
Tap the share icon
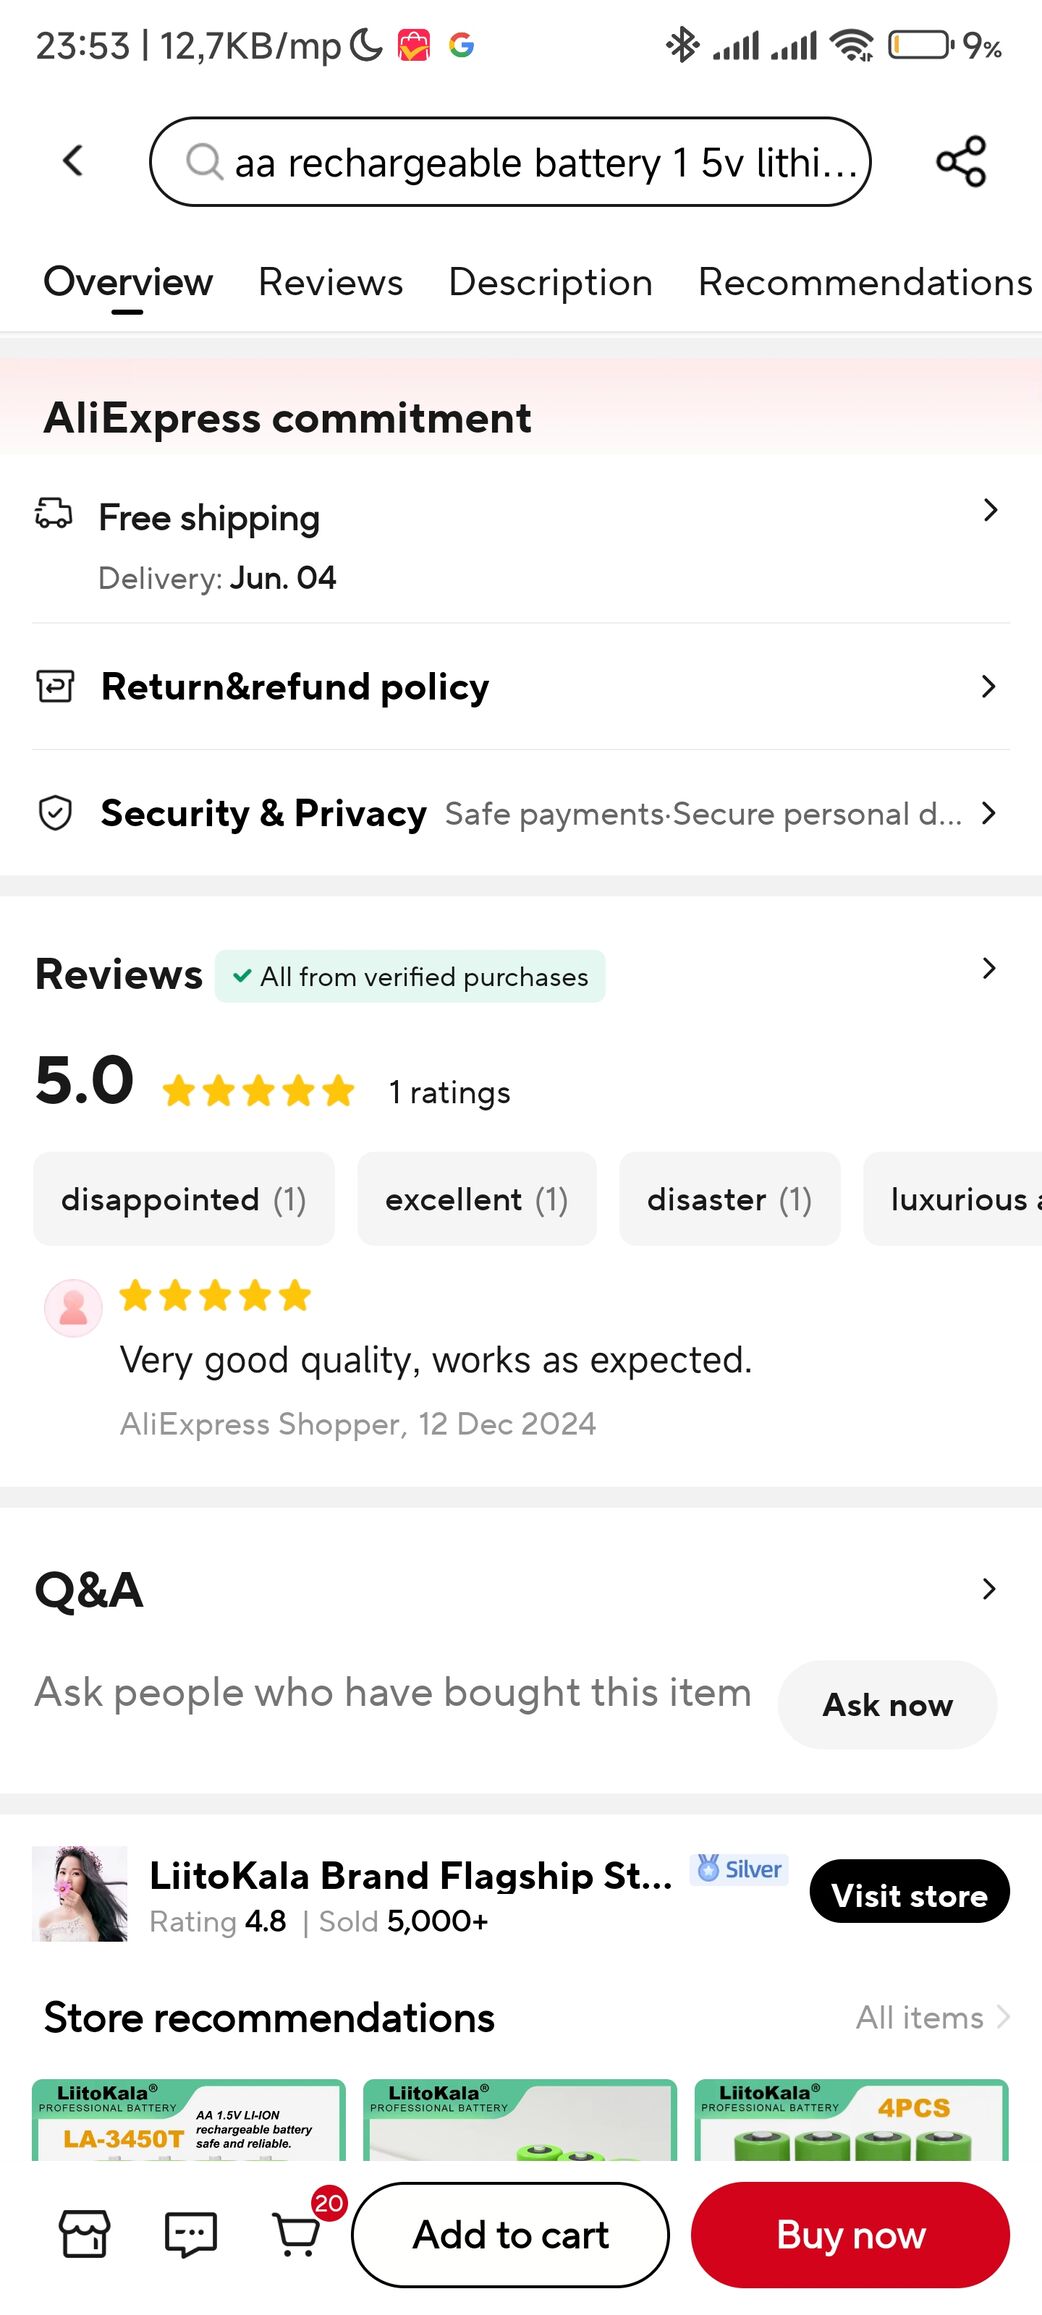pos(961,161)
